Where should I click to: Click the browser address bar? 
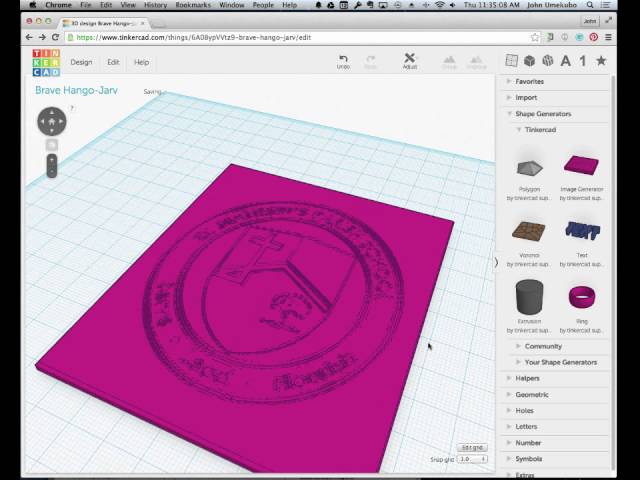[302, 37]
